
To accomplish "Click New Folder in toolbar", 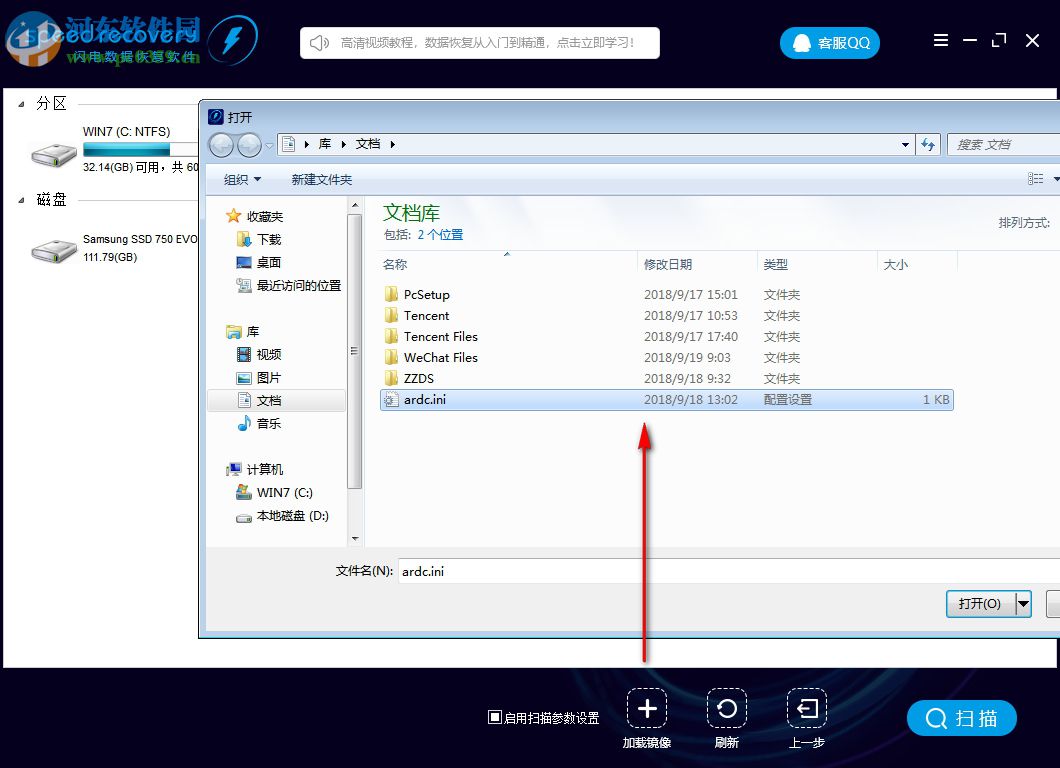I will (x=322, y=180).
